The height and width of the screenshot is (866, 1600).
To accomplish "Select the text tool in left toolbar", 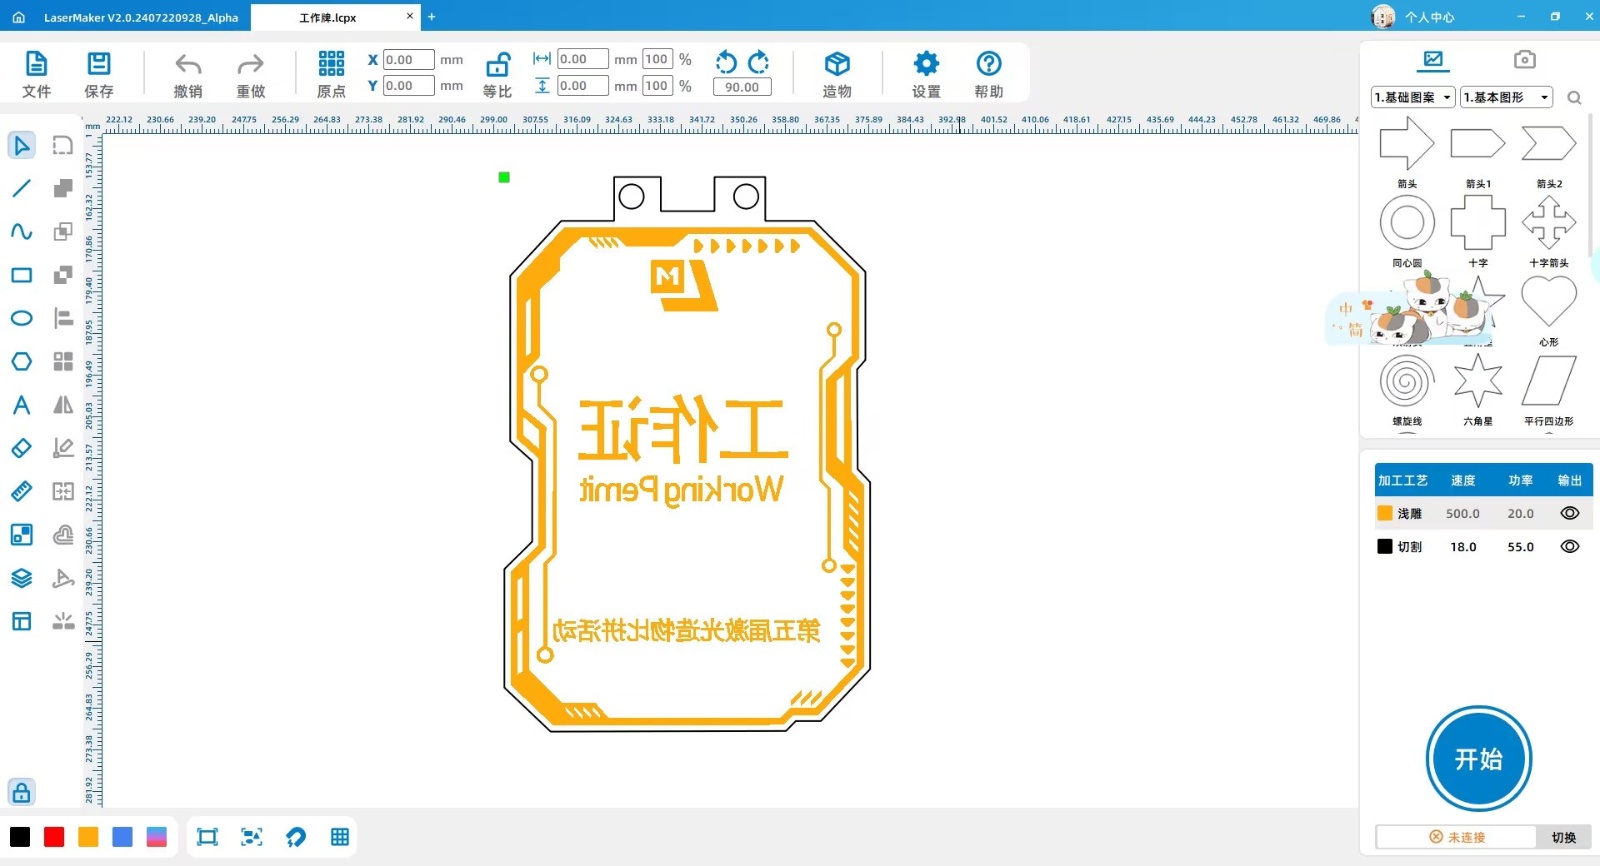I will point(21,405).
